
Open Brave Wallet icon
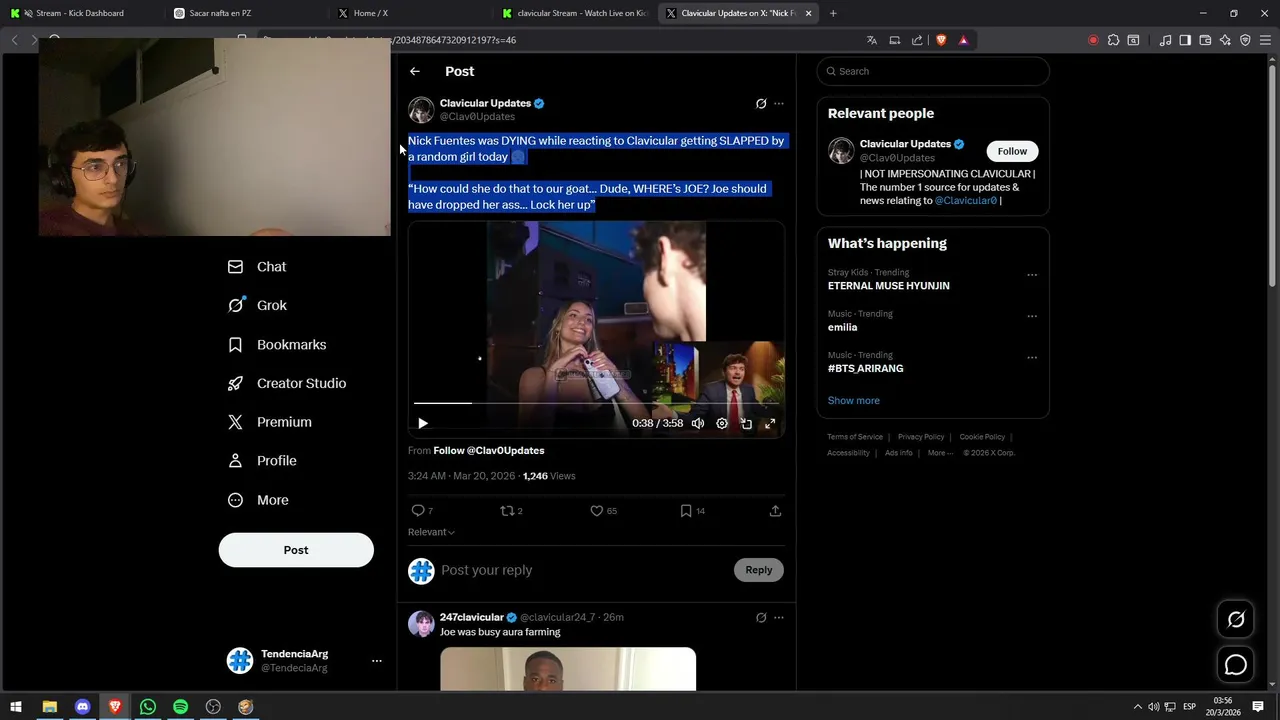[1205, 40]
